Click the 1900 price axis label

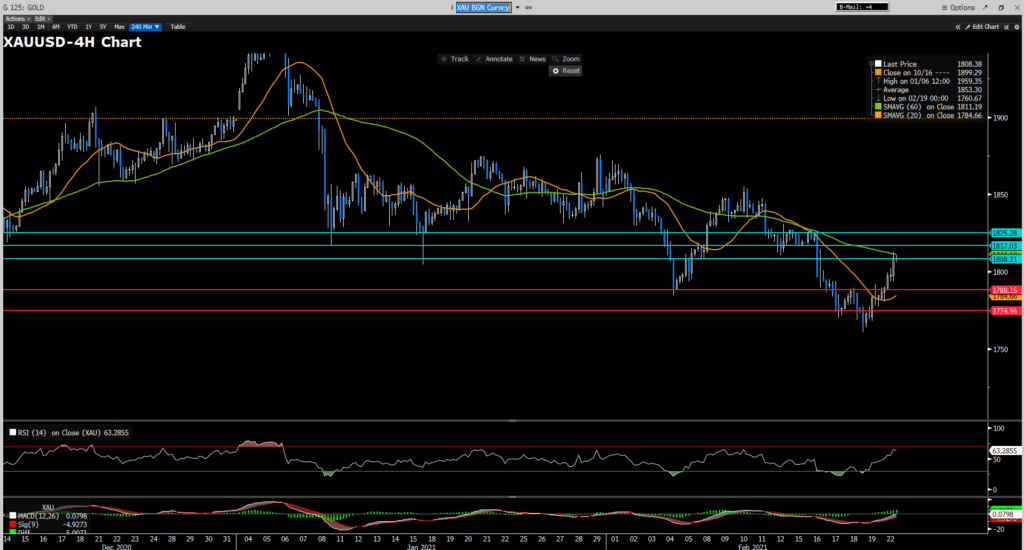(x=1000, y=118)
